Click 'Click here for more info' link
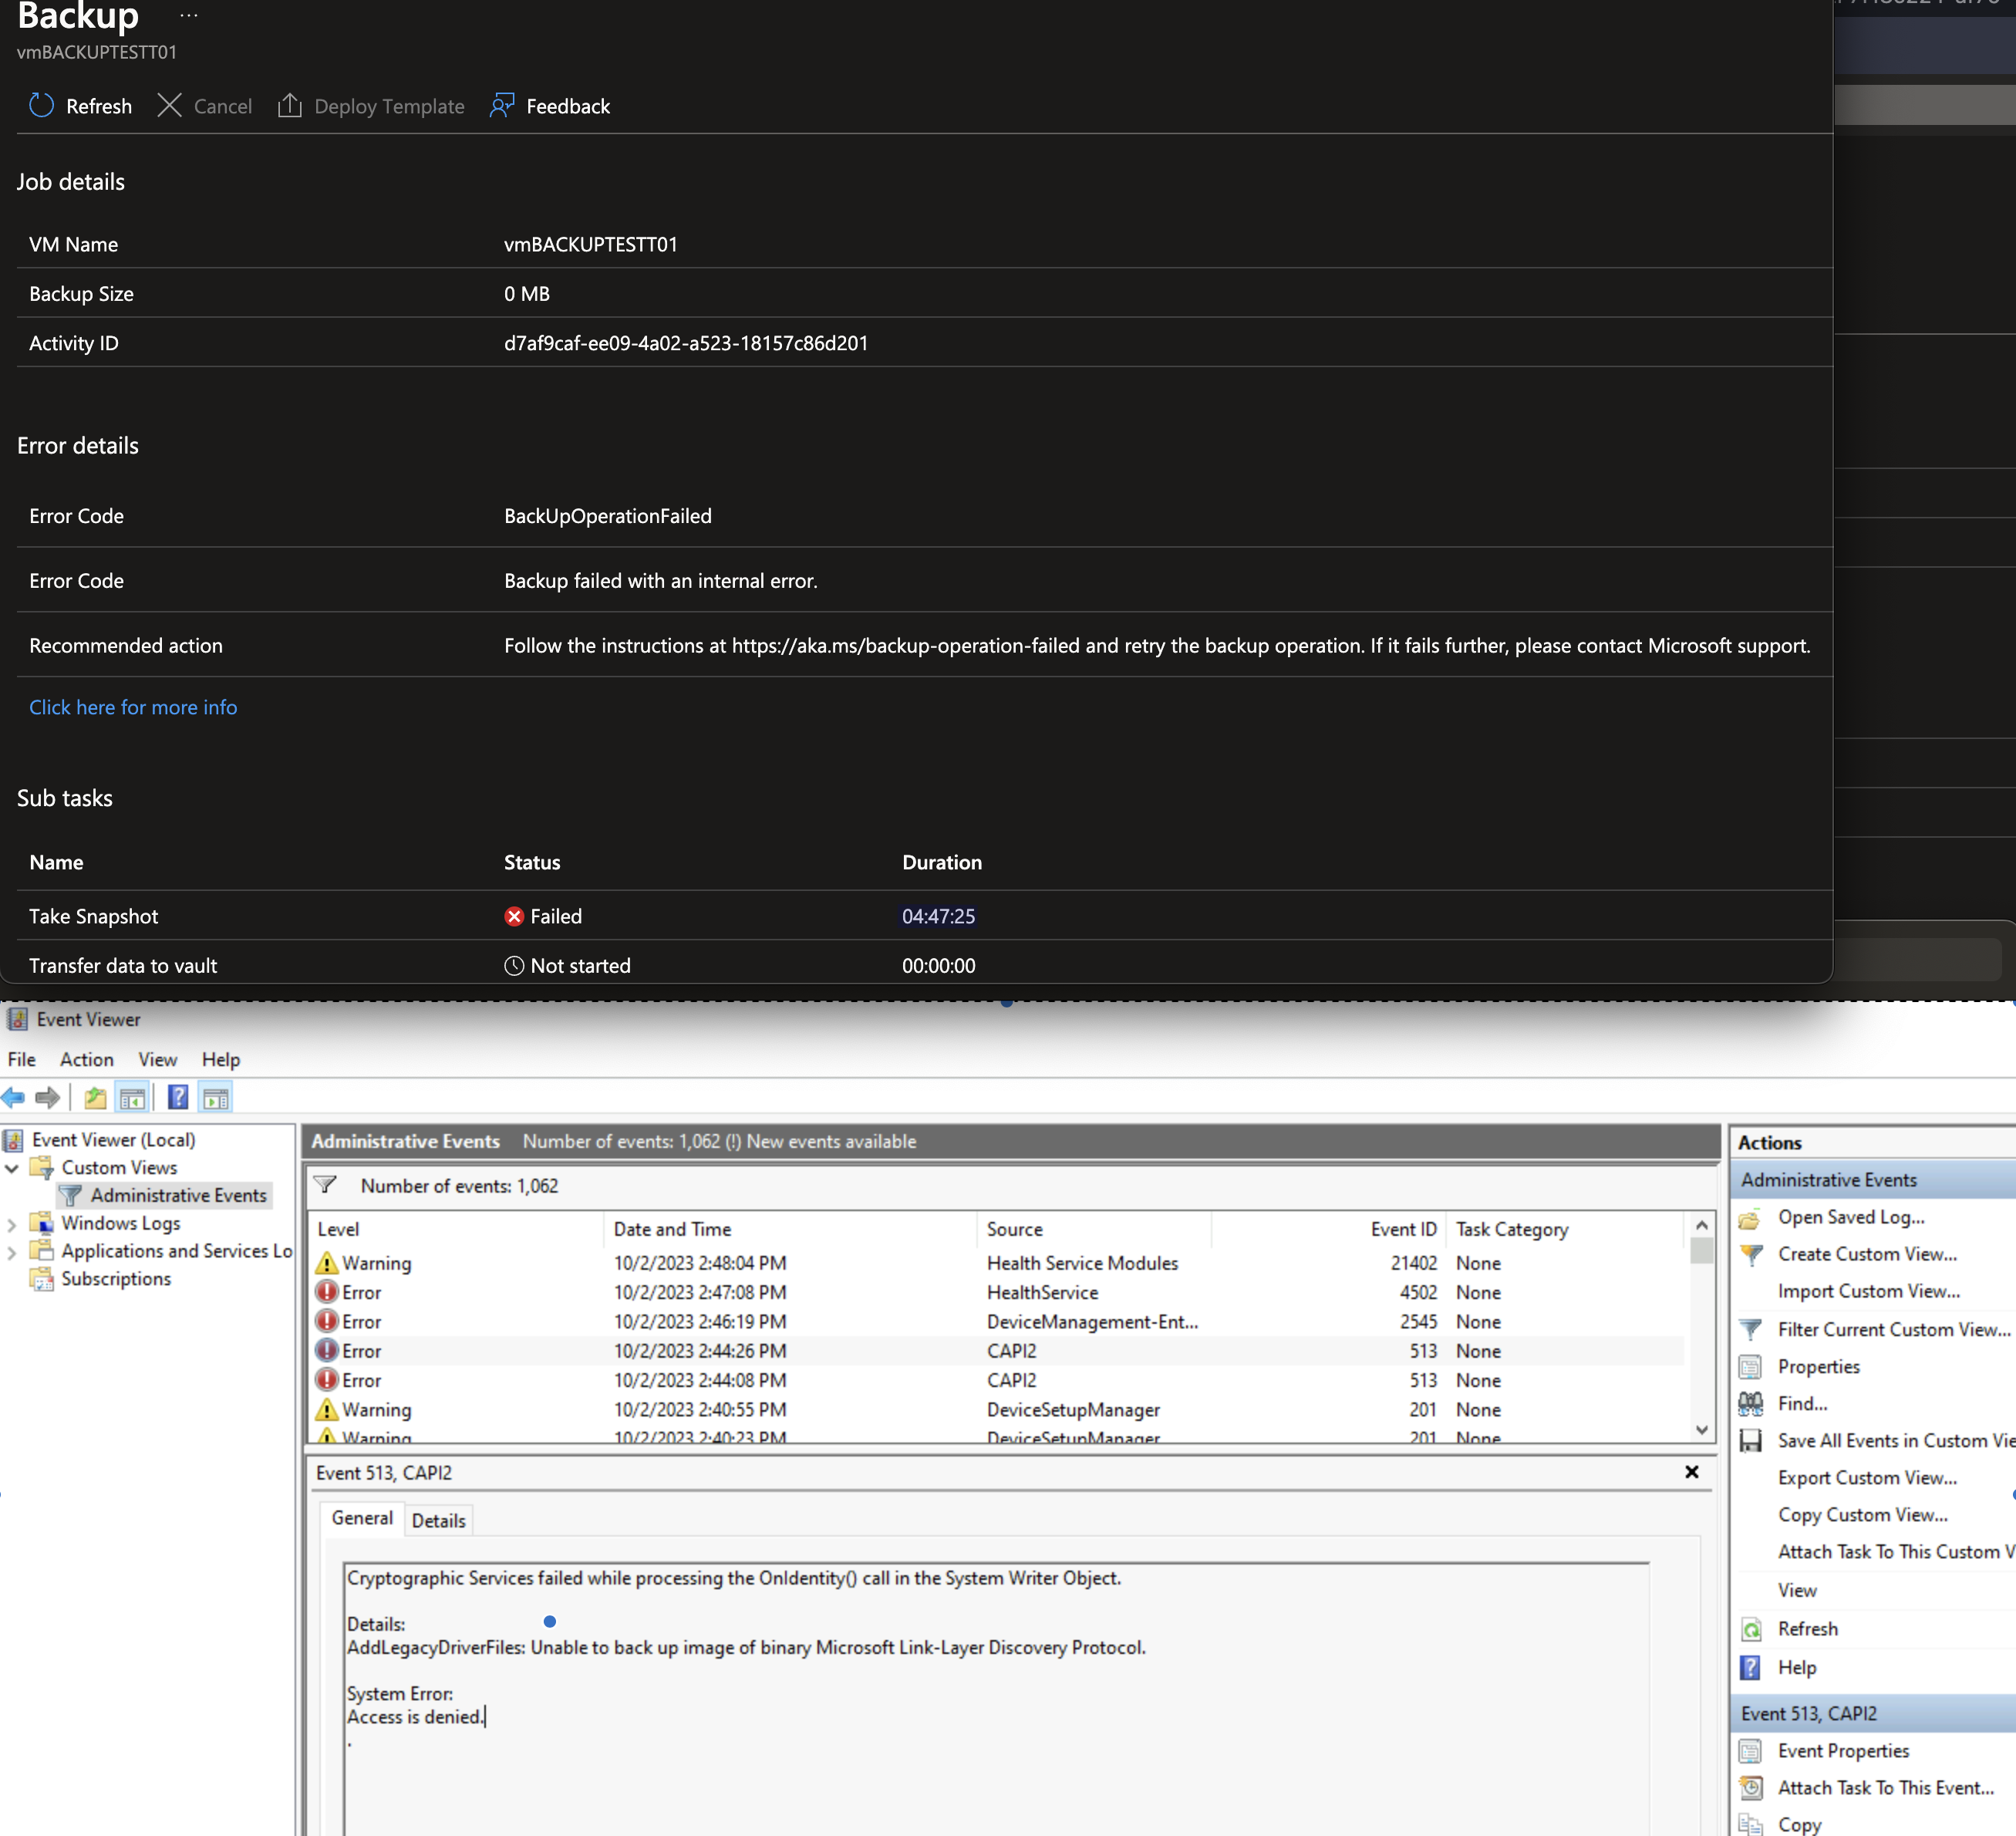Screen dimensions: 2016x1836 (x=133, y=707)
